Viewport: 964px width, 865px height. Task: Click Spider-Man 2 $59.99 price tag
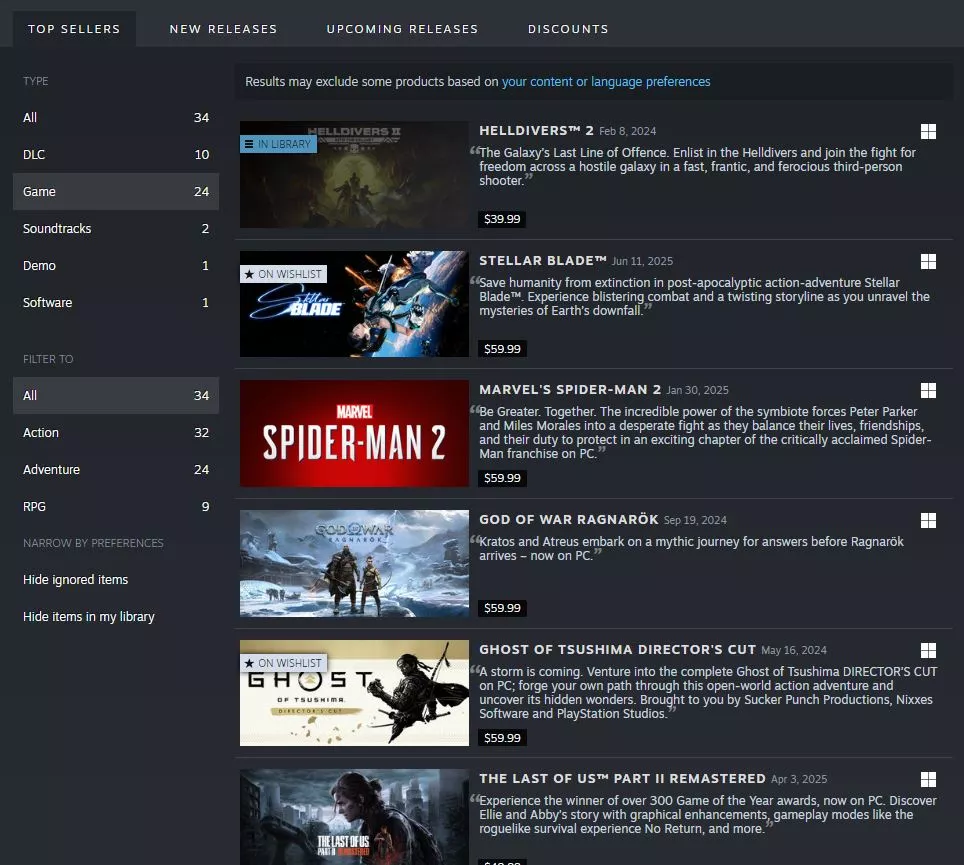502,478
